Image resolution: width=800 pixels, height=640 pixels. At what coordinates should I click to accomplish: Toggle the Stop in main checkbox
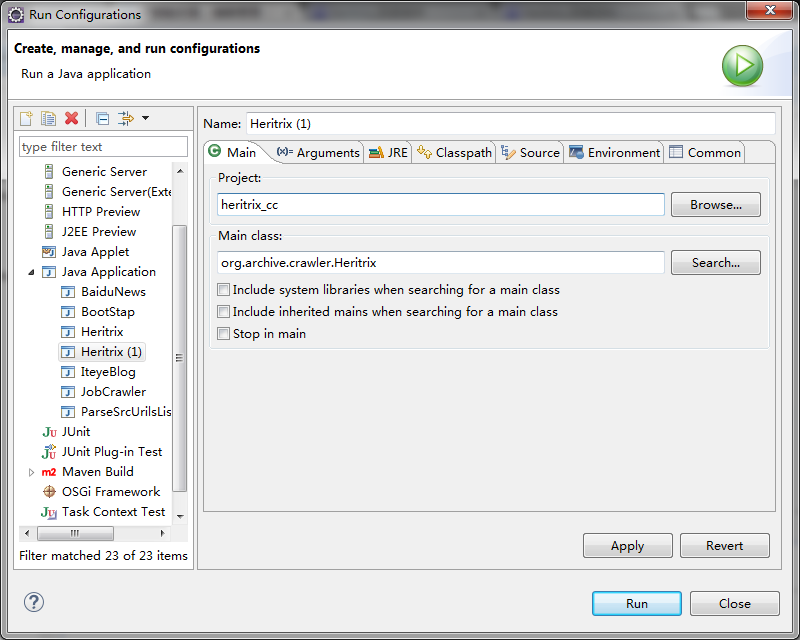224,334
